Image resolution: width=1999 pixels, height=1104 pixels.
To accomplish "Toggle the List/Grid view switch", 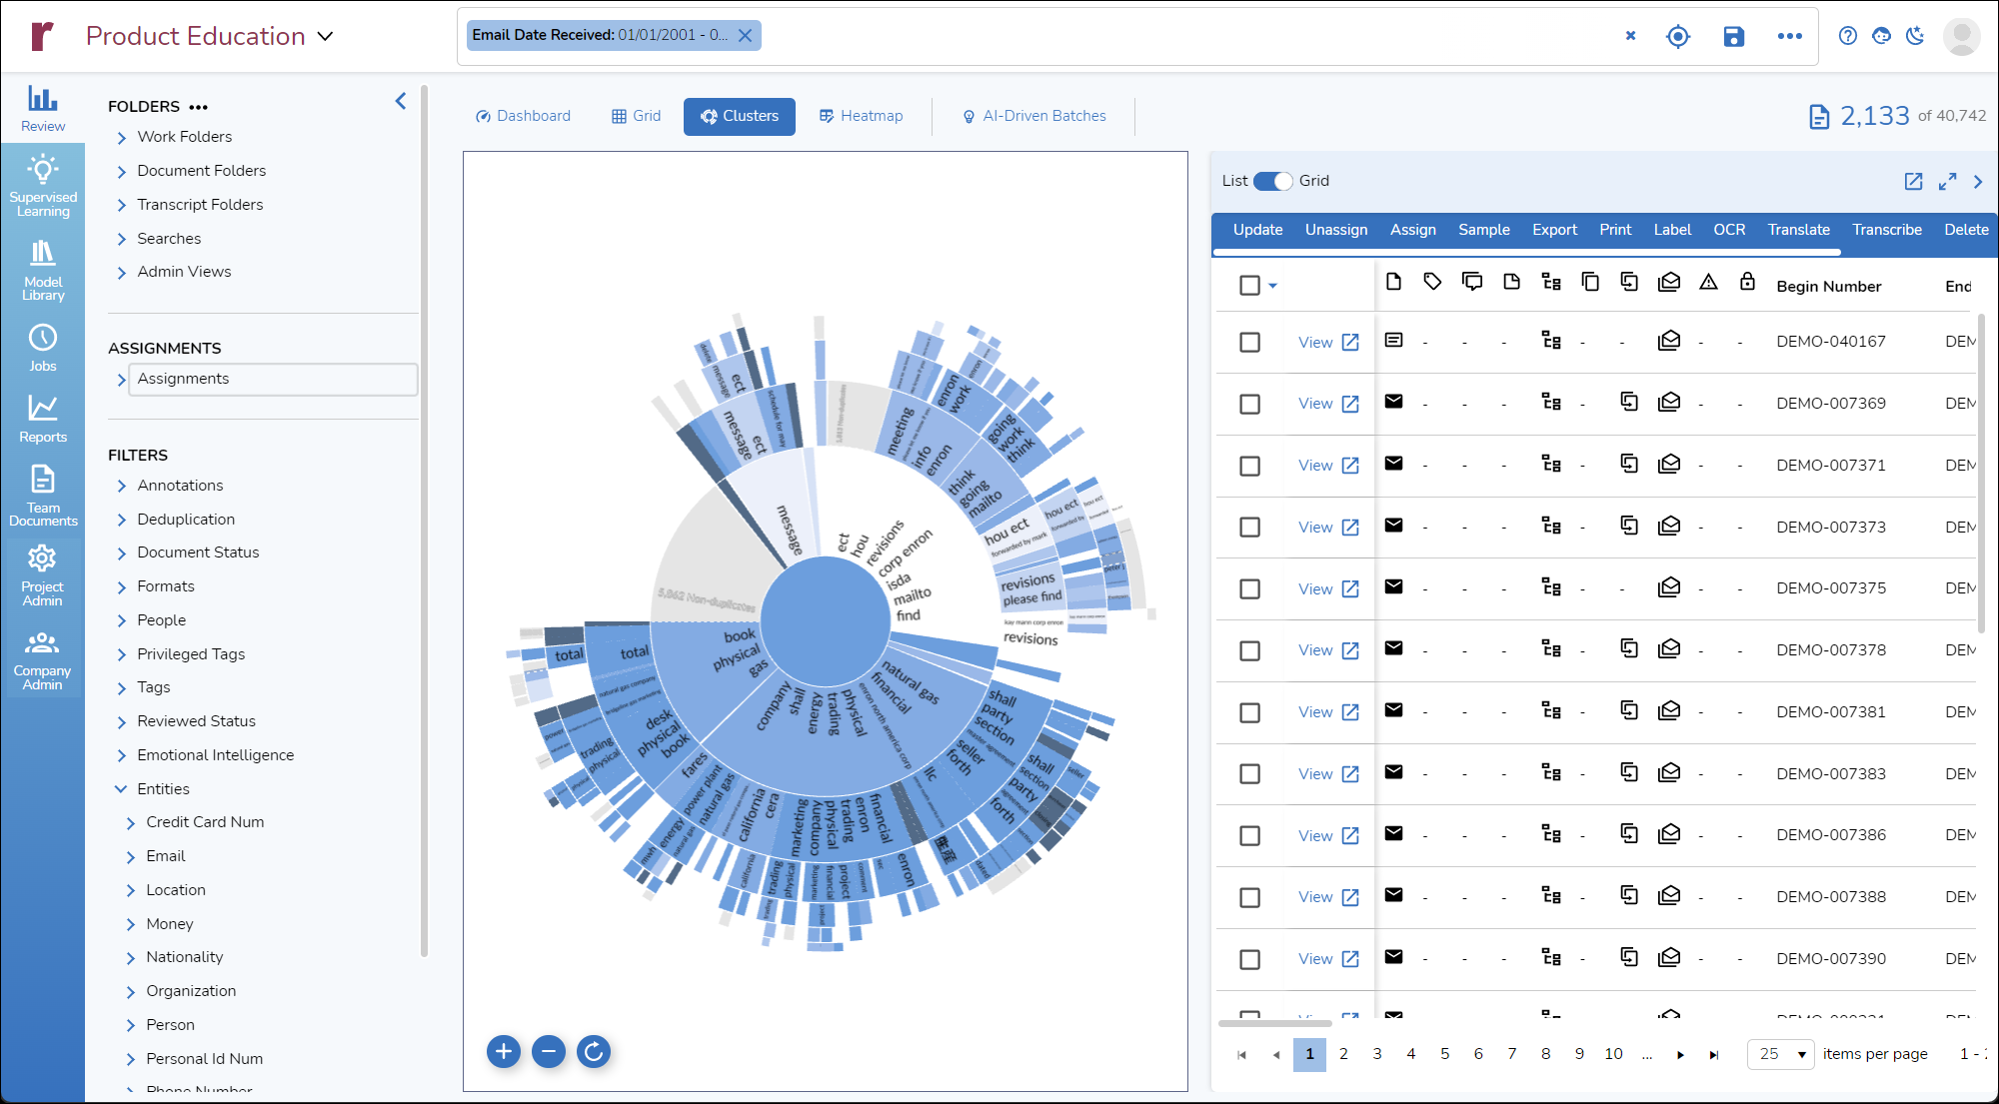I will point(1272,181).
